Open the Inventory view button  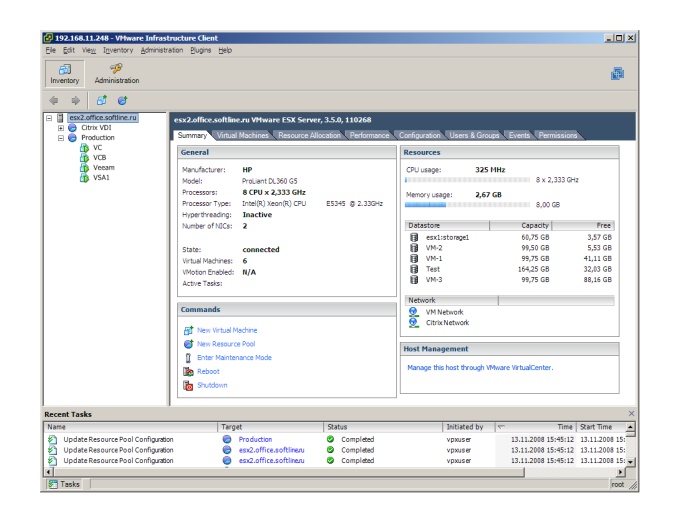click(x=65, y=74)
